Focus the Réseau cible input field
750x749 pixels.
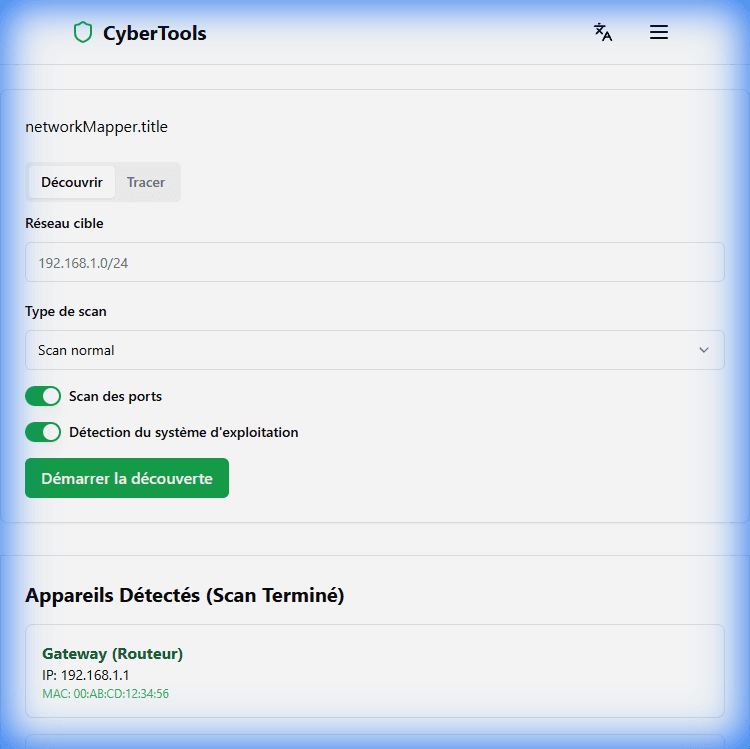pyautogui.click(x=374, y=262)
